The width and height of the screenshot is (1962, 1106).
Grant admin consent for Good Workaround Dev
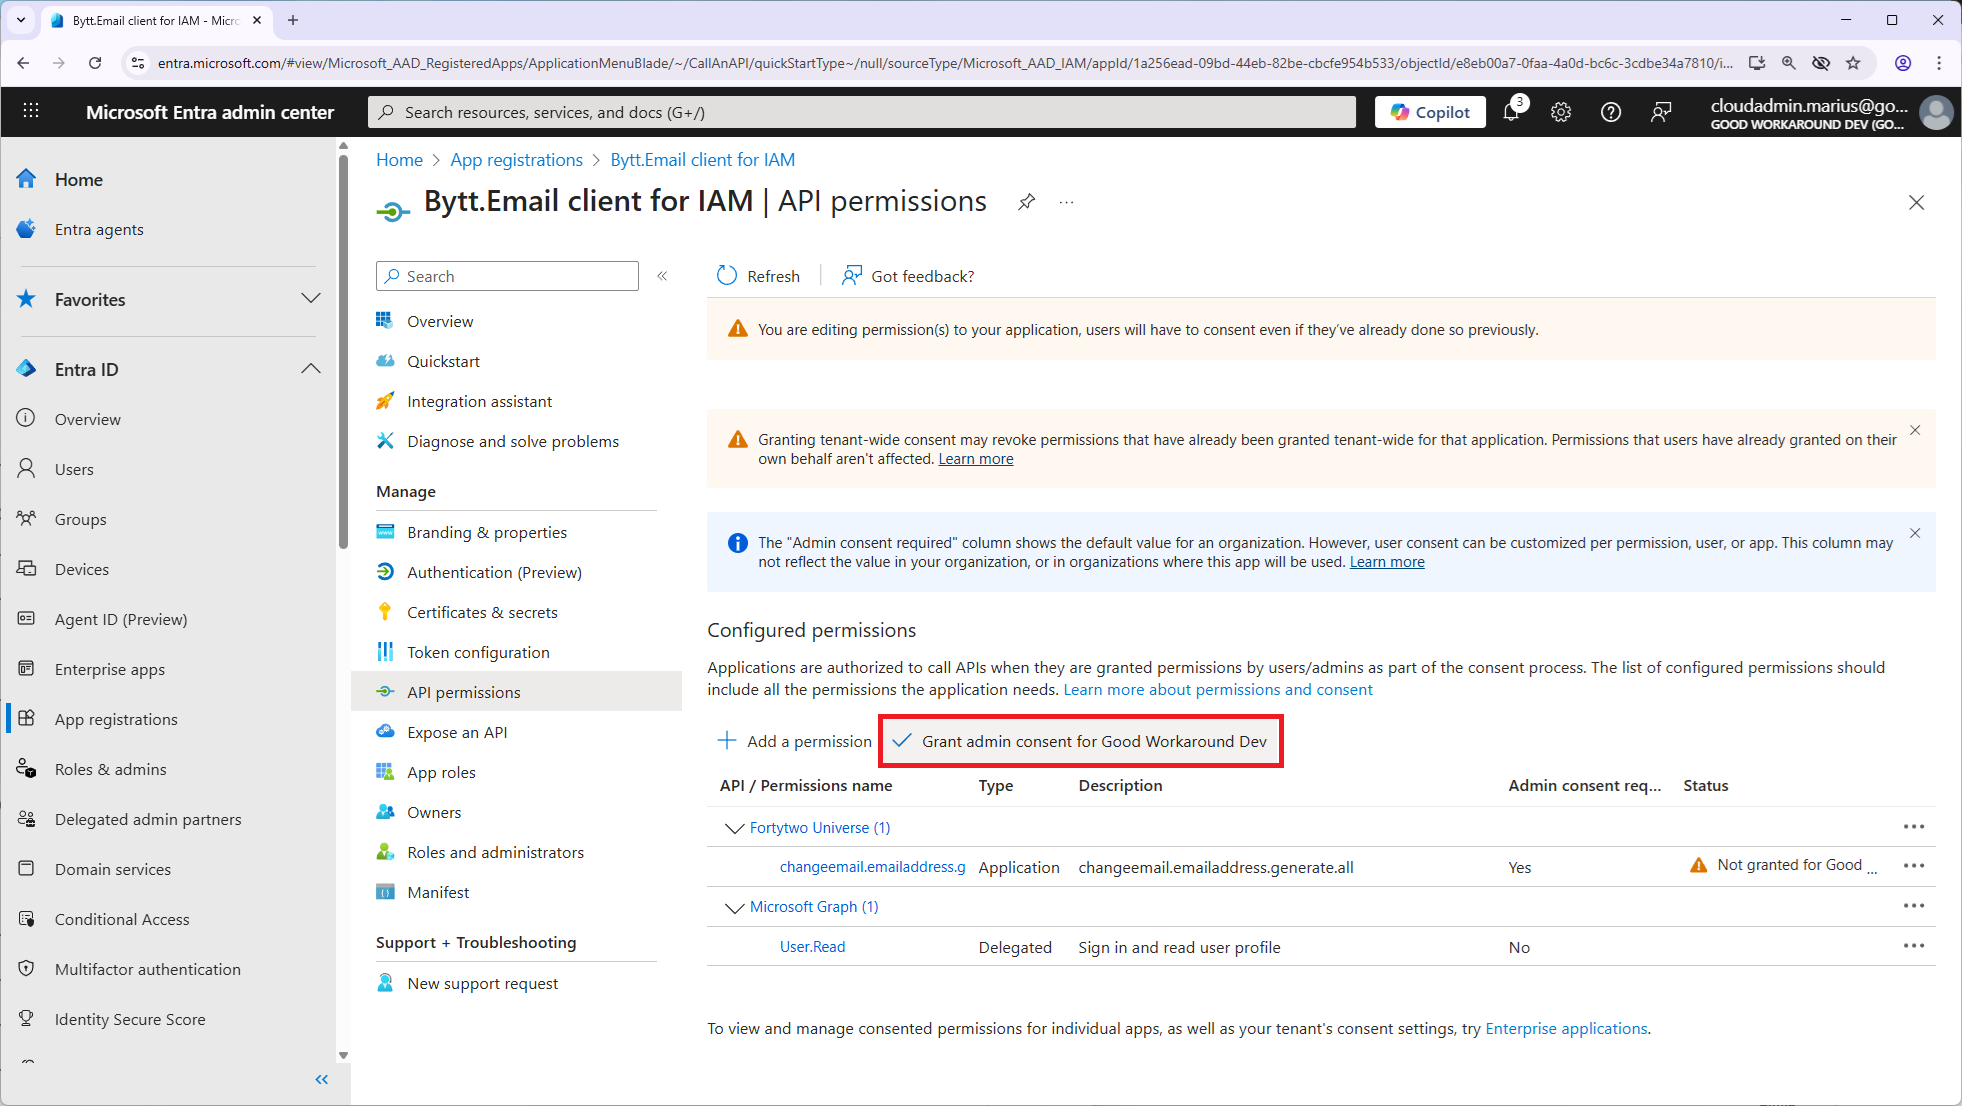point(1081,741)
